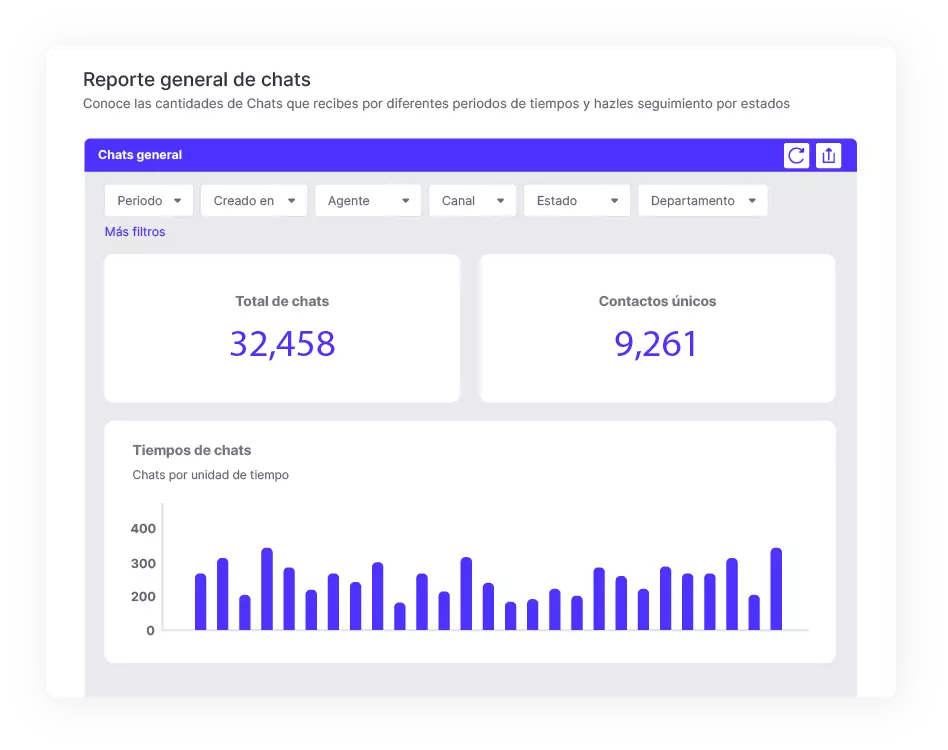Open the Agente filter dropdown
This screenshot has height=750, width=948.
click(368, 201)
